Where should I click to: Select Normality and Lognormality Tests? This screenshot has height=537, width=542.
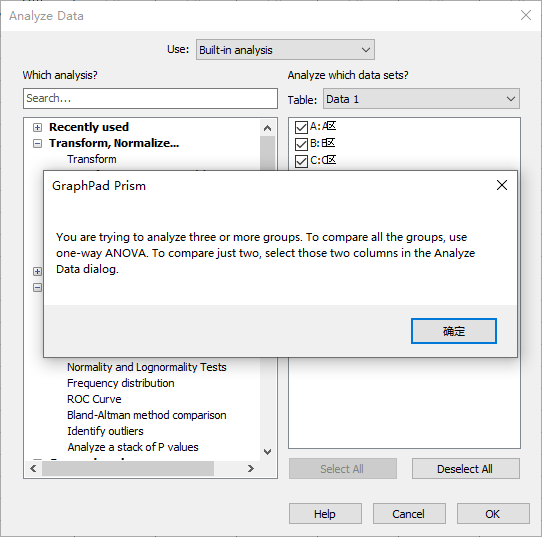coord(147,367)
